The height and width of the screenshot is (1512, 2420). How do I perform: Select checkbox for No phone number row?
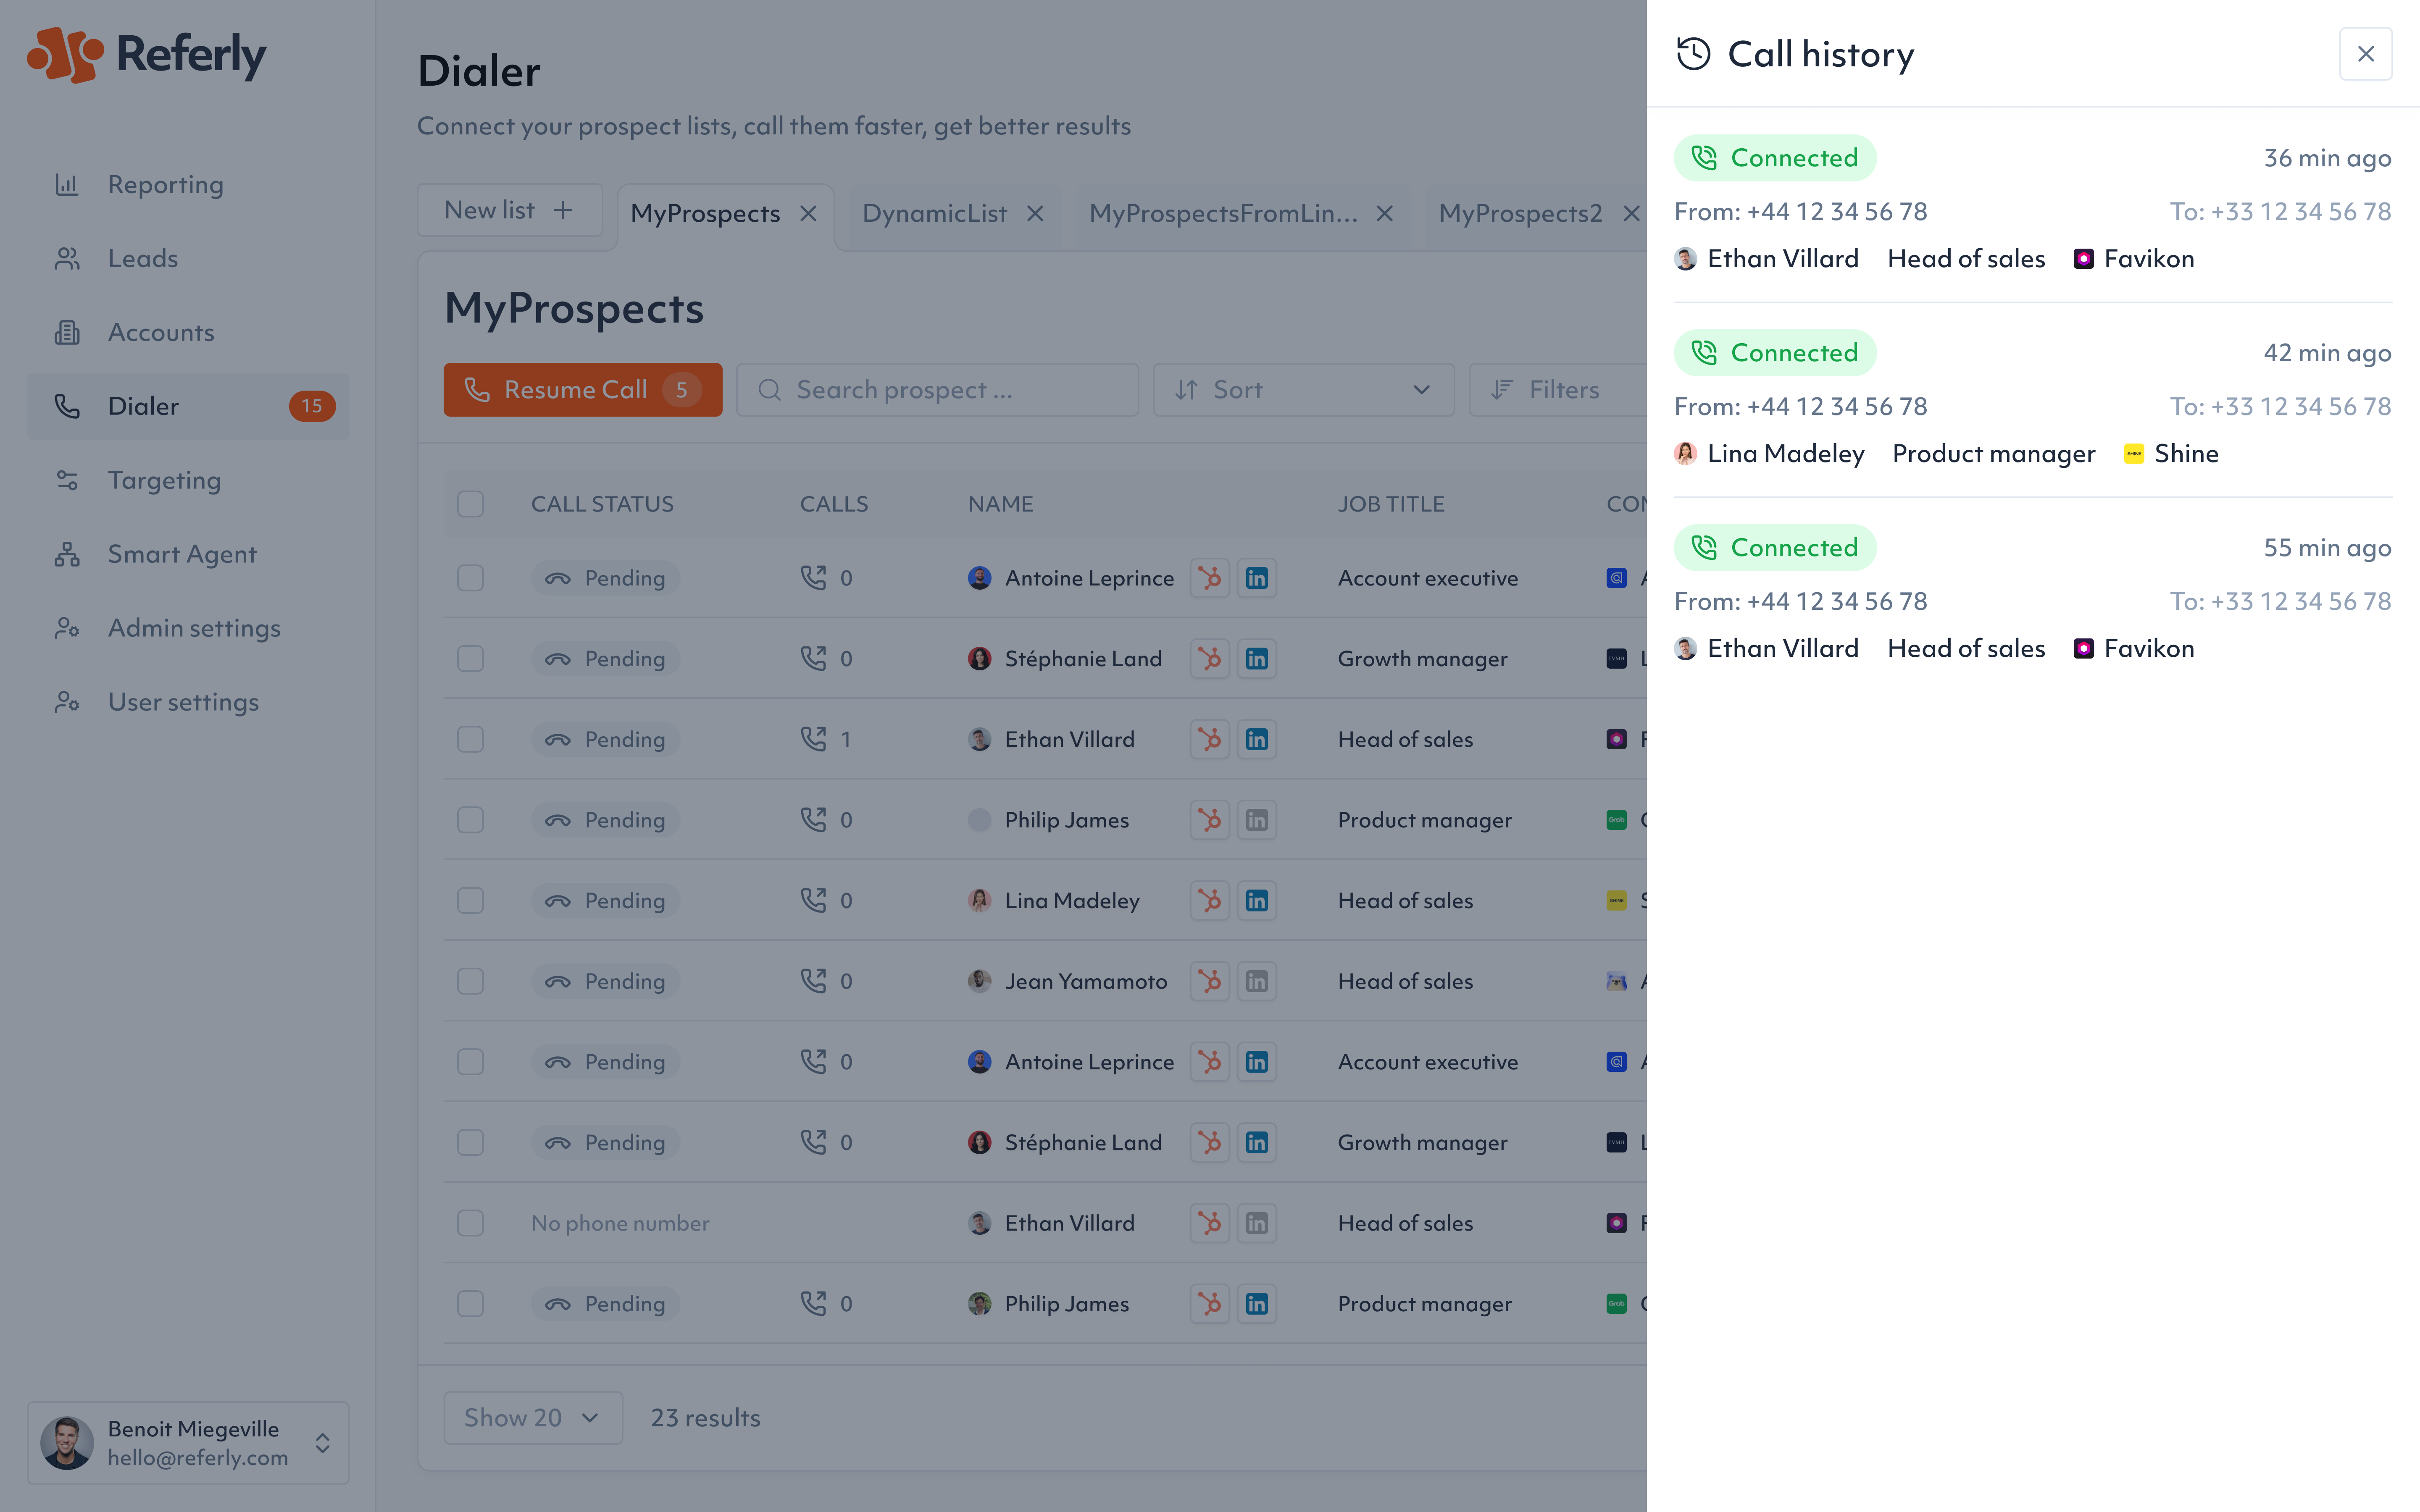(470, 1223)
